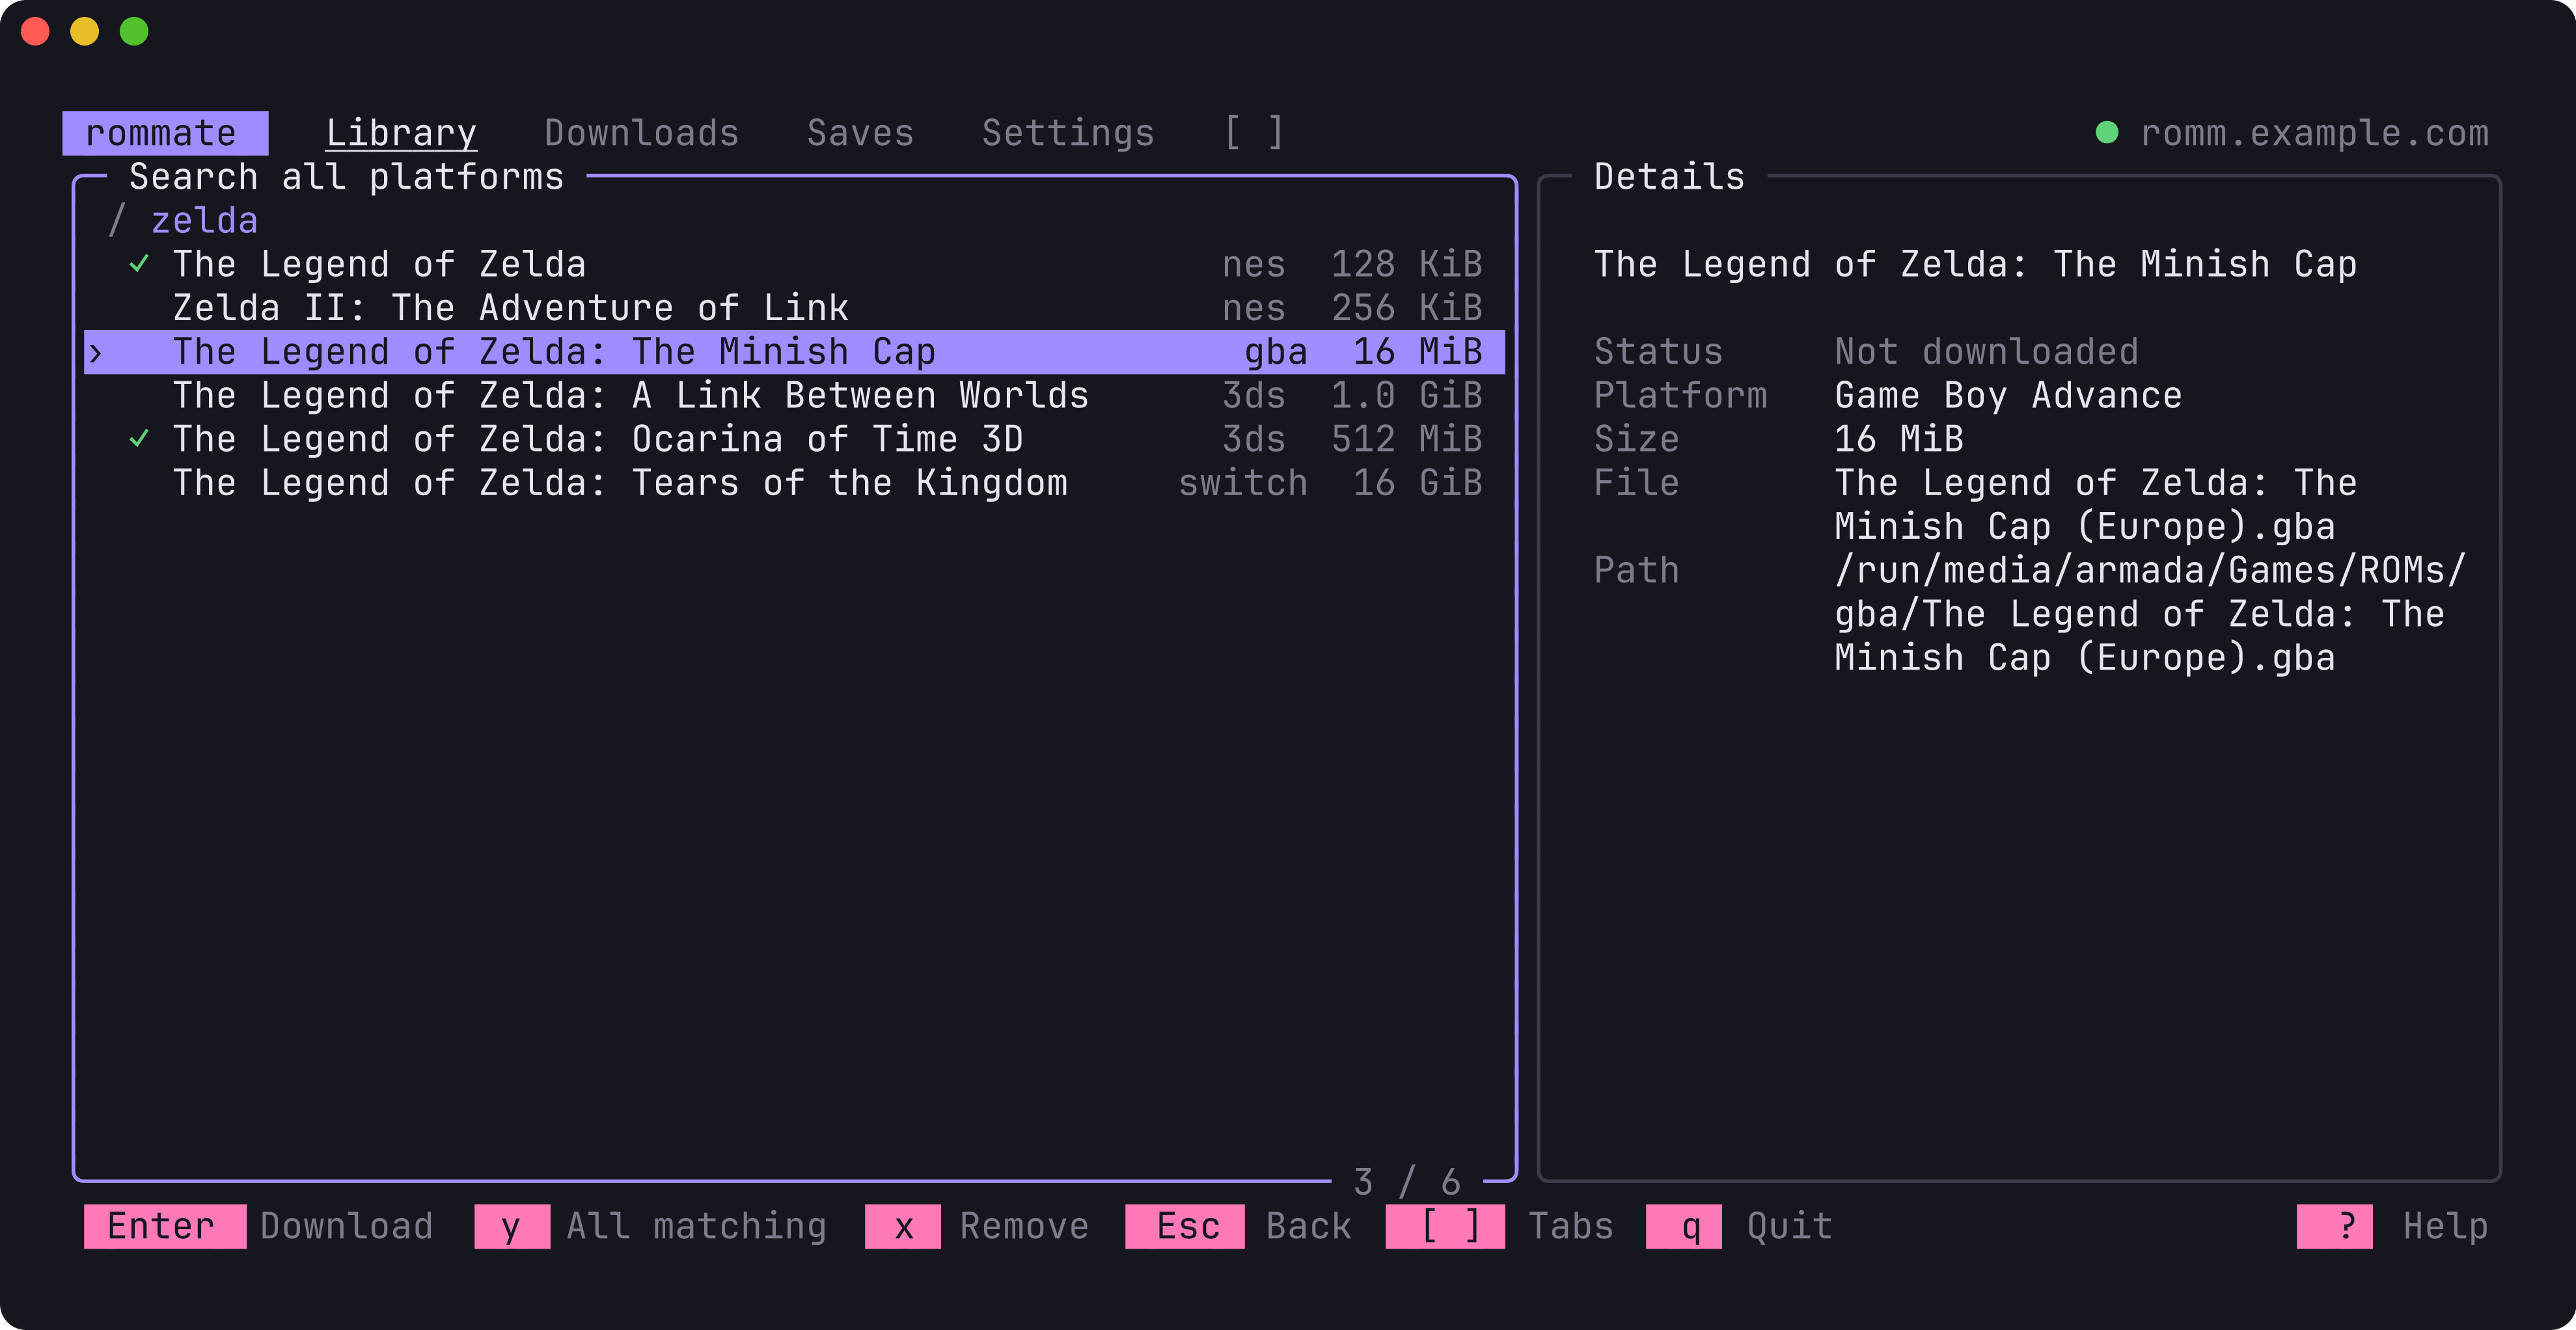Click the 1.0 GiB size value
2576x1330 pixels.
1406,395
